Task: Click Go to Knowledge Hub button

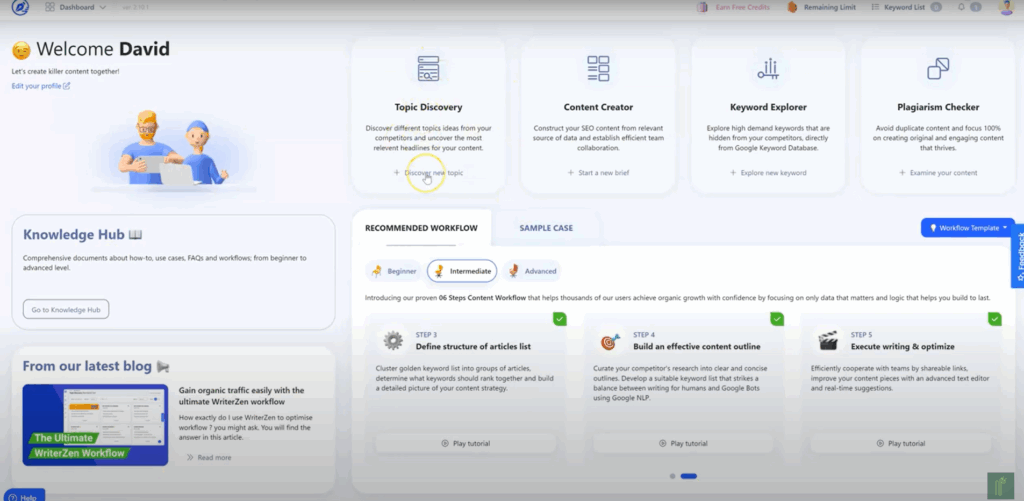Action: coord(66,310)
